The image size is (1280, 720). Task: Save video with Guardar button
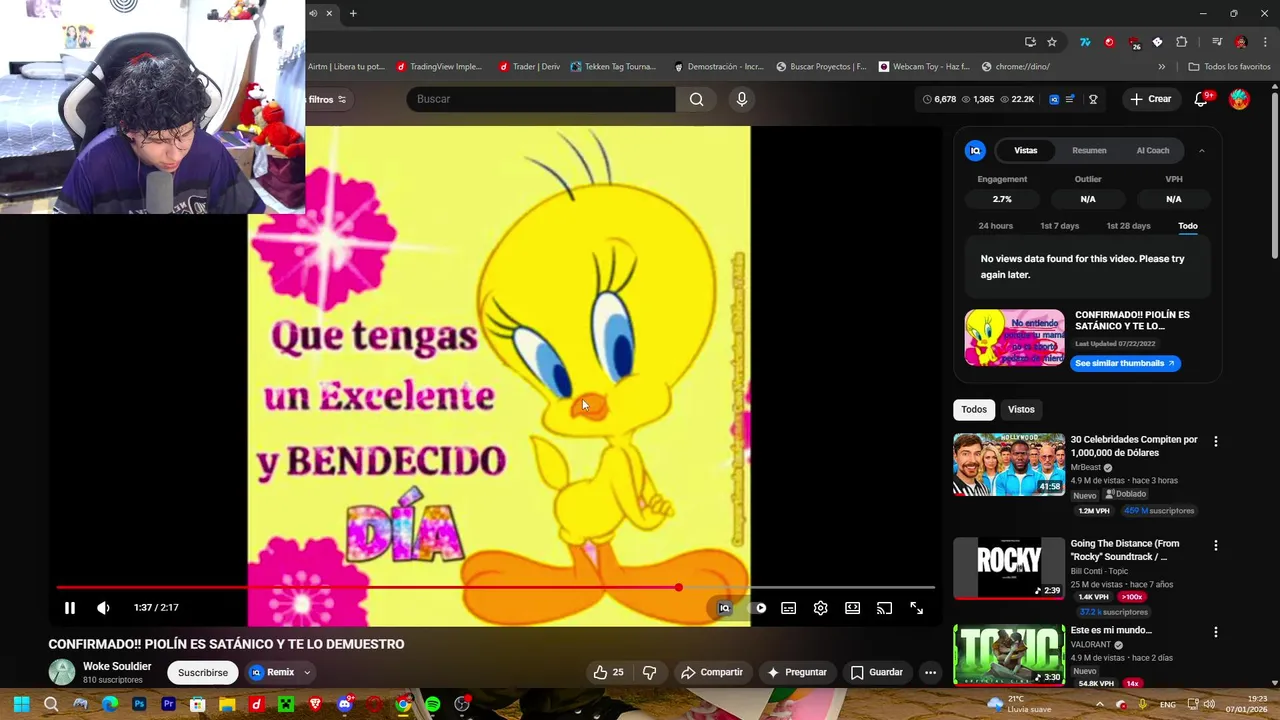(876, 672)
